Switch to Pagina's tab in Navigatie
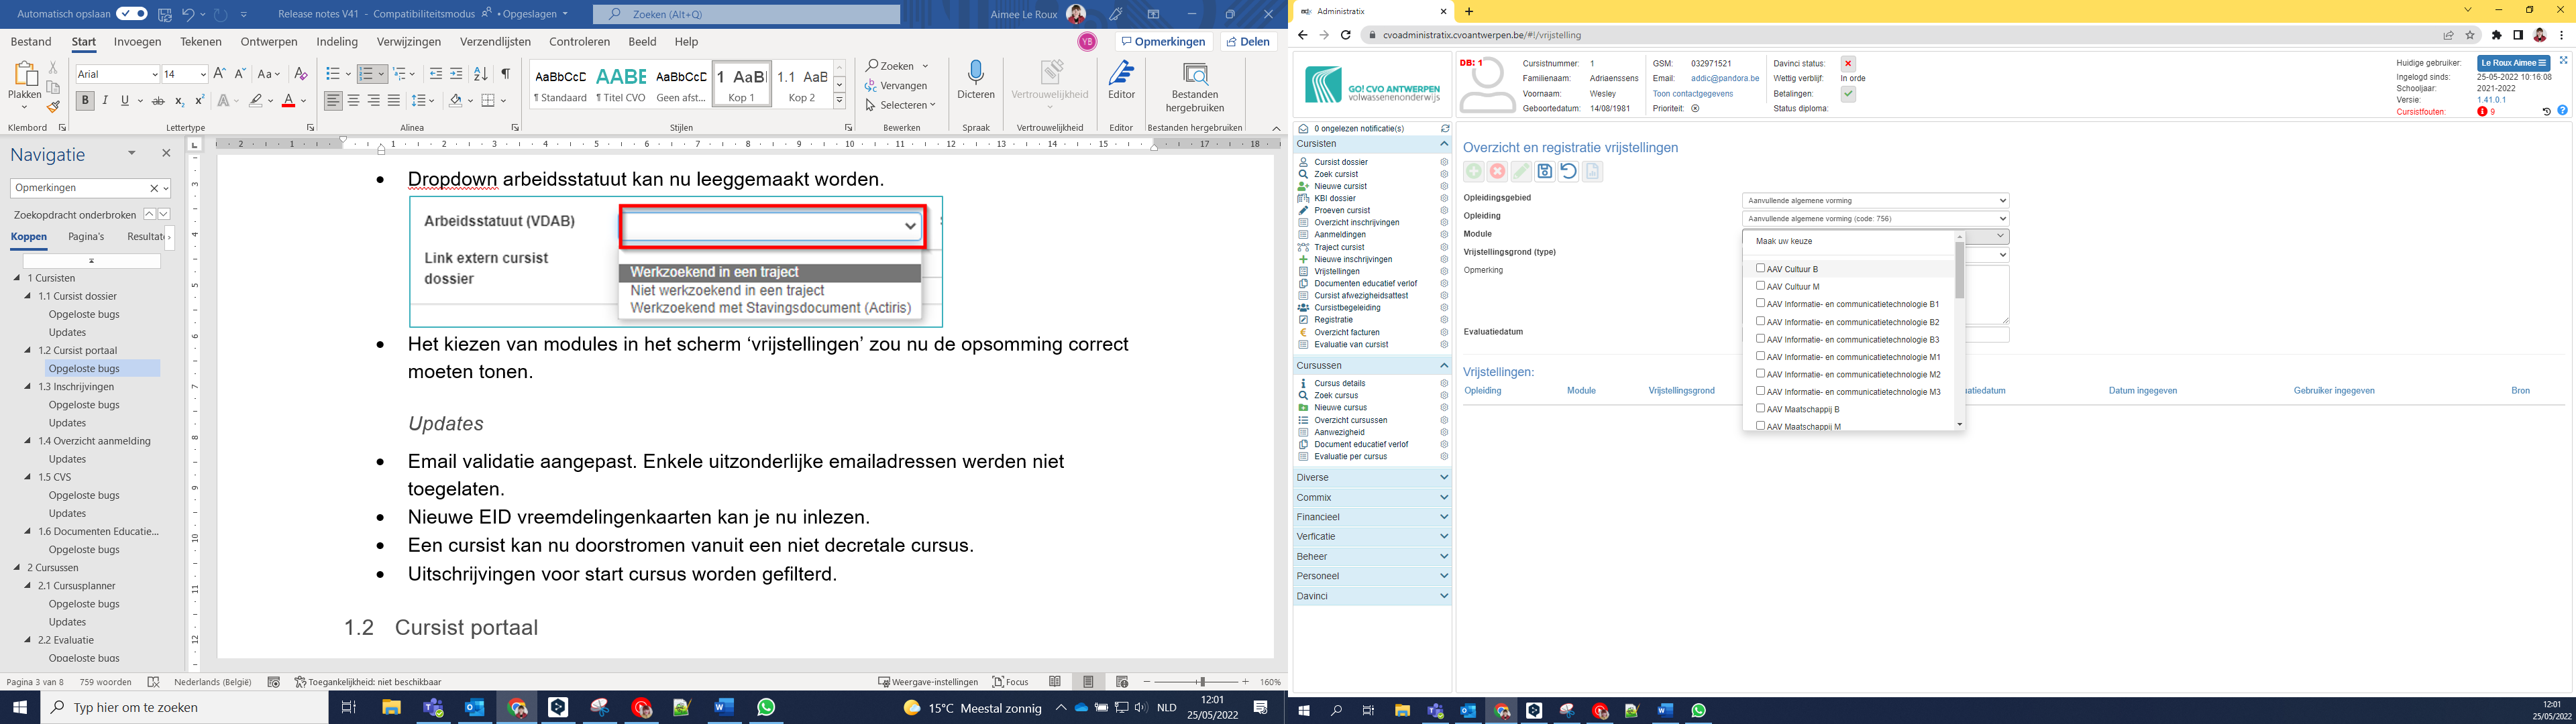2576x724 pixels. pos(86,237)
